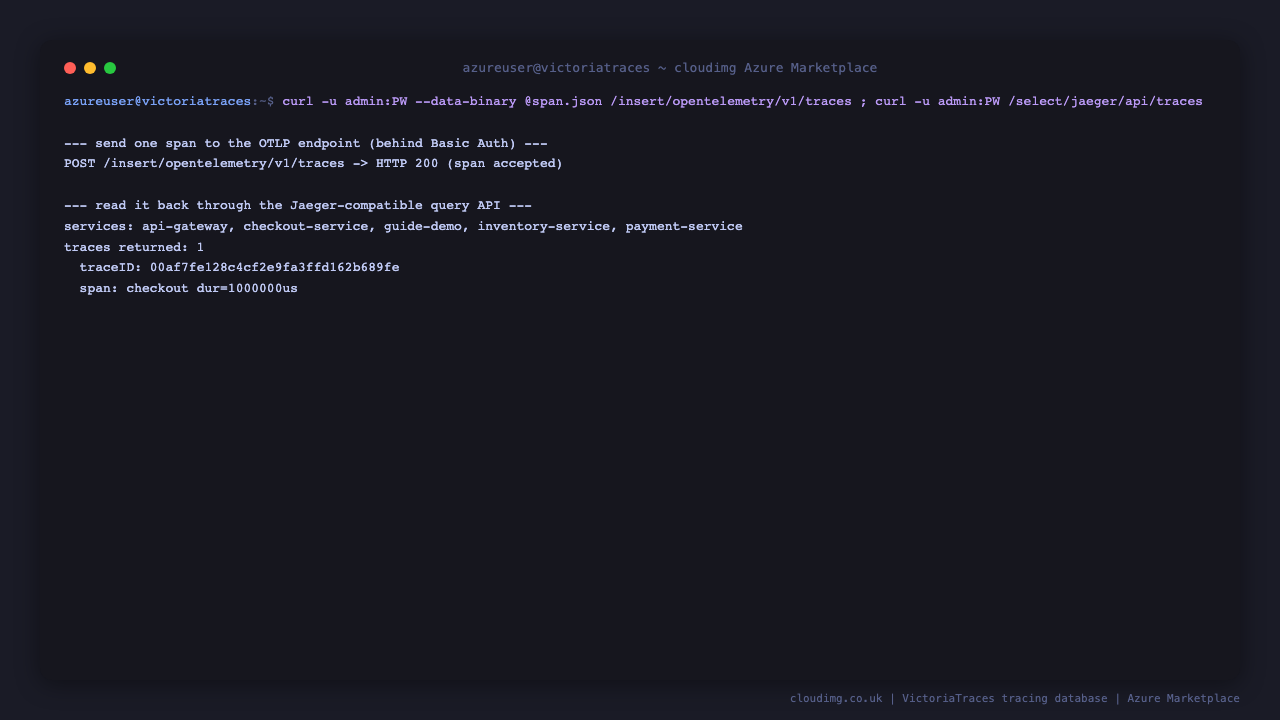Click trace ID '00af7fe128c4cf2e9fa3ffd162b689fe'
Viewport: 1280px width, 720px height.
(275, 267)
